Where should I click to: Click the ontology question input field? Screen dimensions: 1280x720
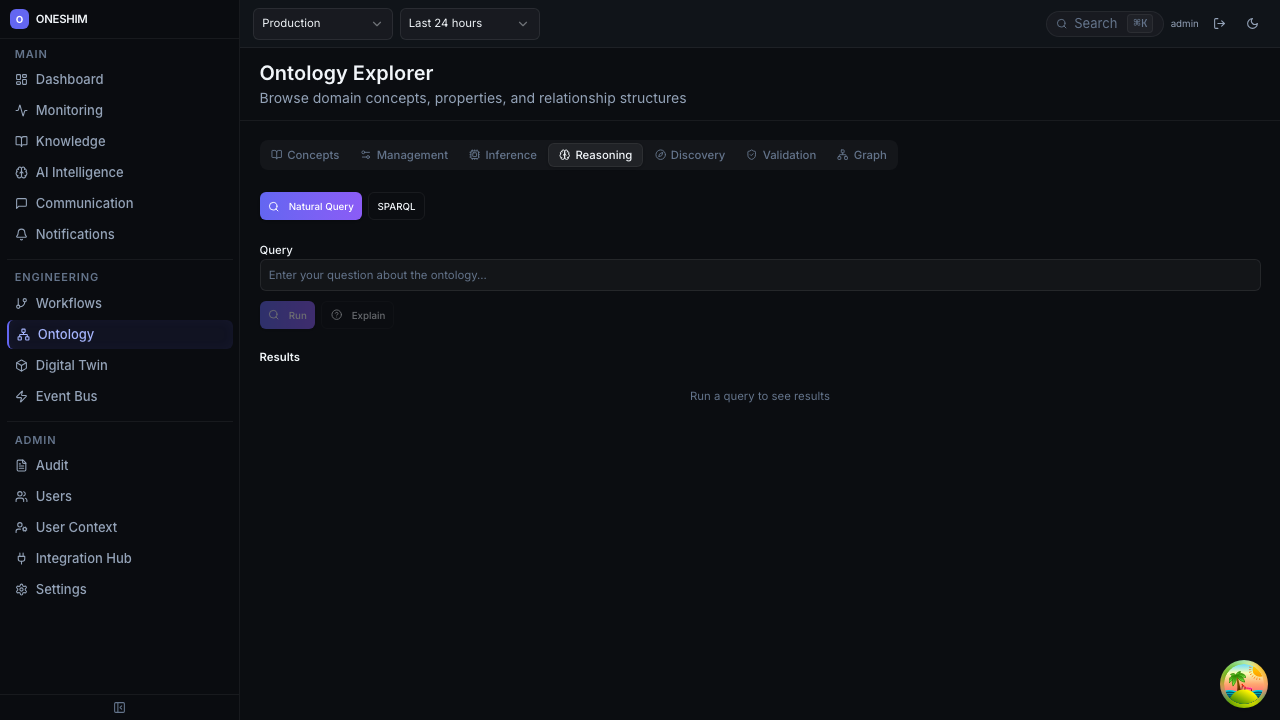tap(759, 275)
